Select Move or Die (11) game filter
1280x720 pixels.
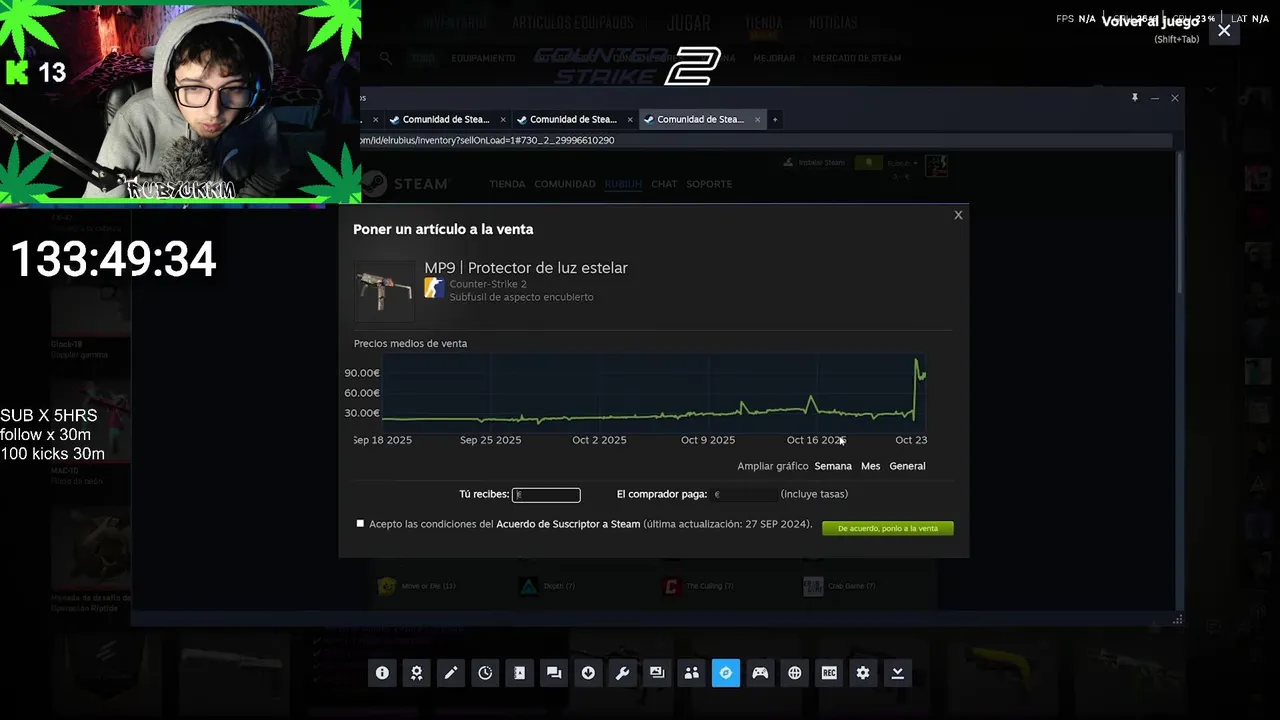[x=417, y=586]
